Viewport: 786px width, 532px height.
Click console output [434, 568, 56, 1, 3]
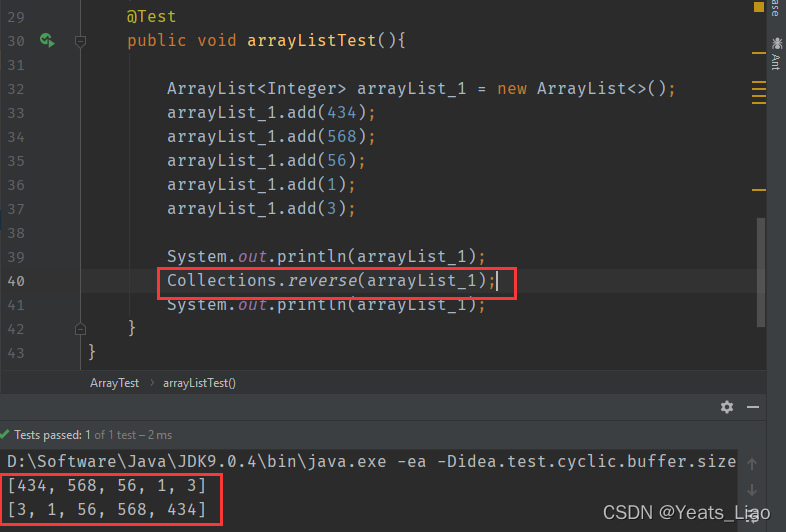click(107, 485)
